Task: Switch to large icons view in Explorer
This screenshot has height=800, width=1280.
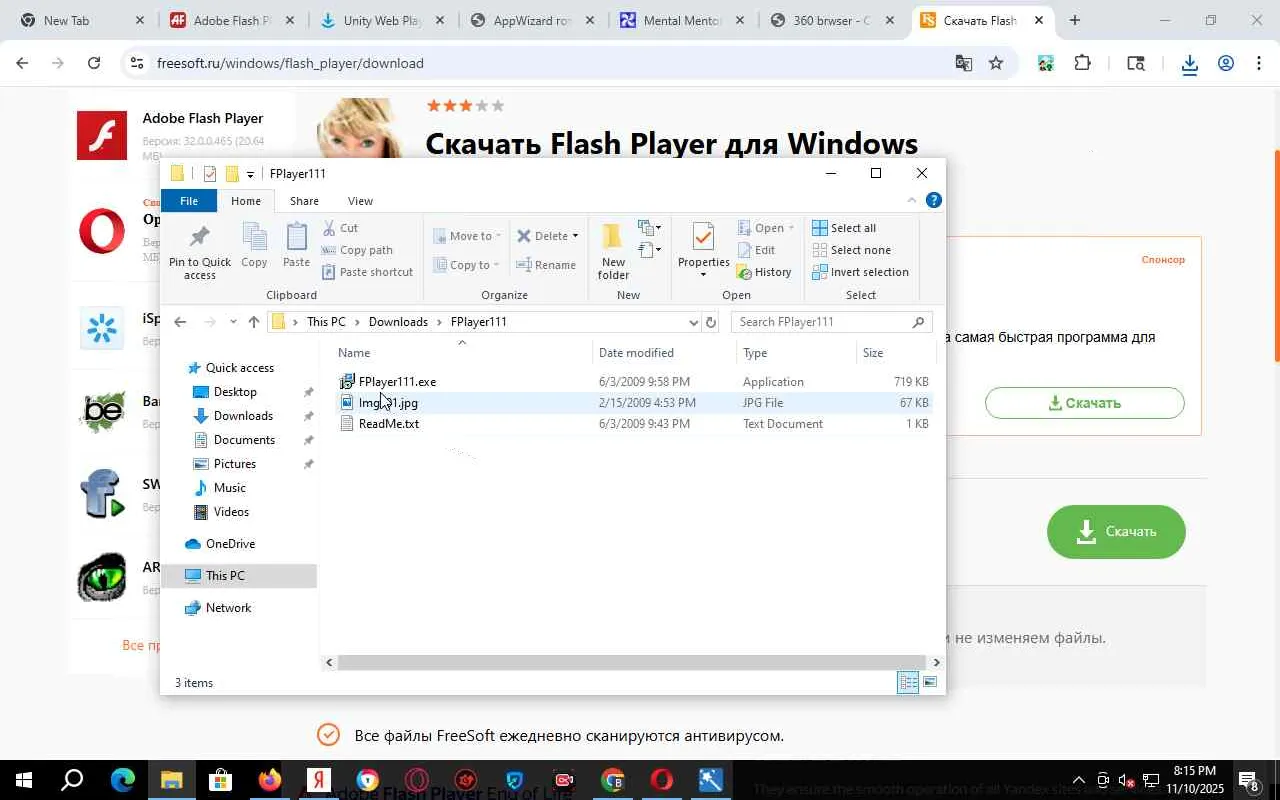Action: click(x=930, y=683)
